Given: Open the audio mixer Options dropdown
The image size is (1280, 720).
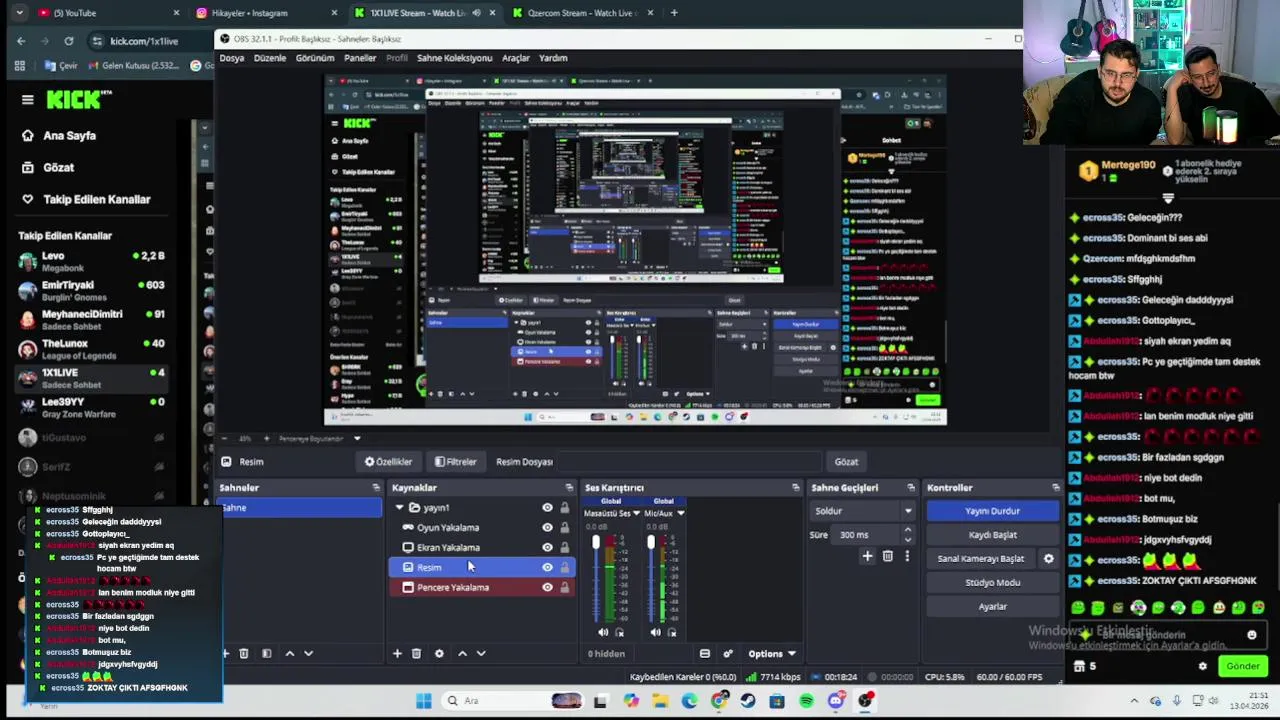Looking at the screenshot, I should click(772, 654).
